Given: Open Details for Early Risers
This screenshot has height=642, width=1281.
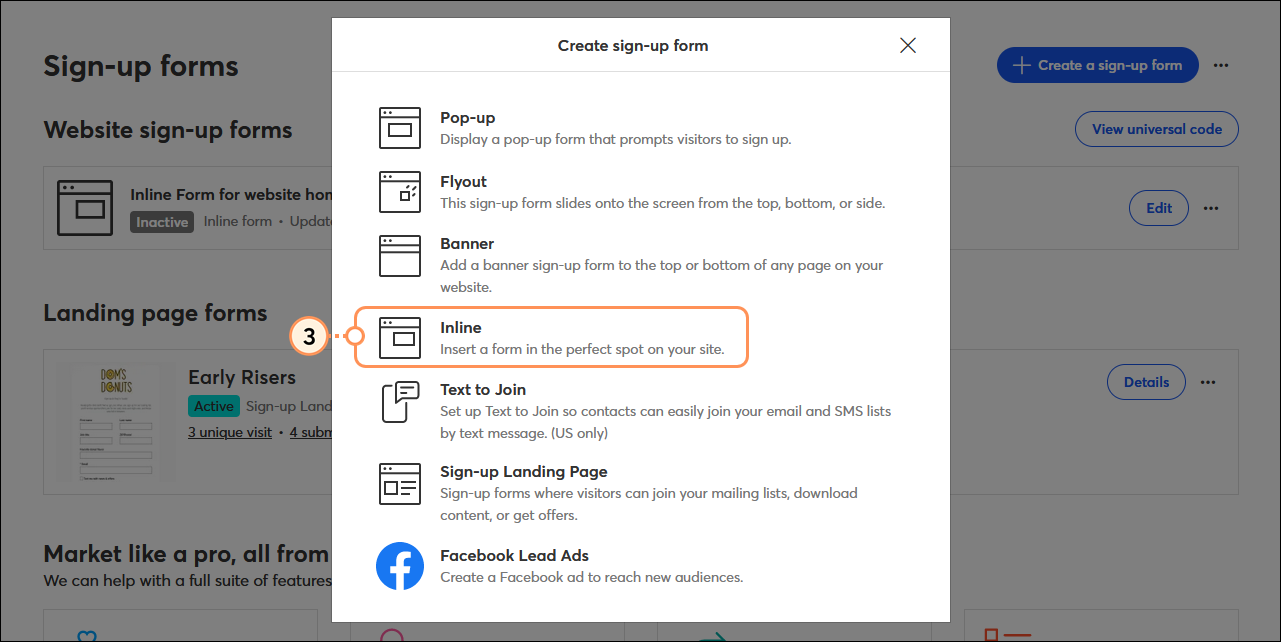Looking at the screenshot, I should tap(1146, 382).
